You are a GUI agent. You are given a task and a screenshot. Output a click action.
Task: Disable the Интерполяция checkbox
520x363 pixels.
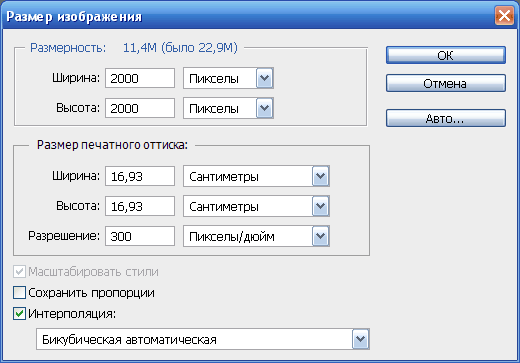[19, 314]
